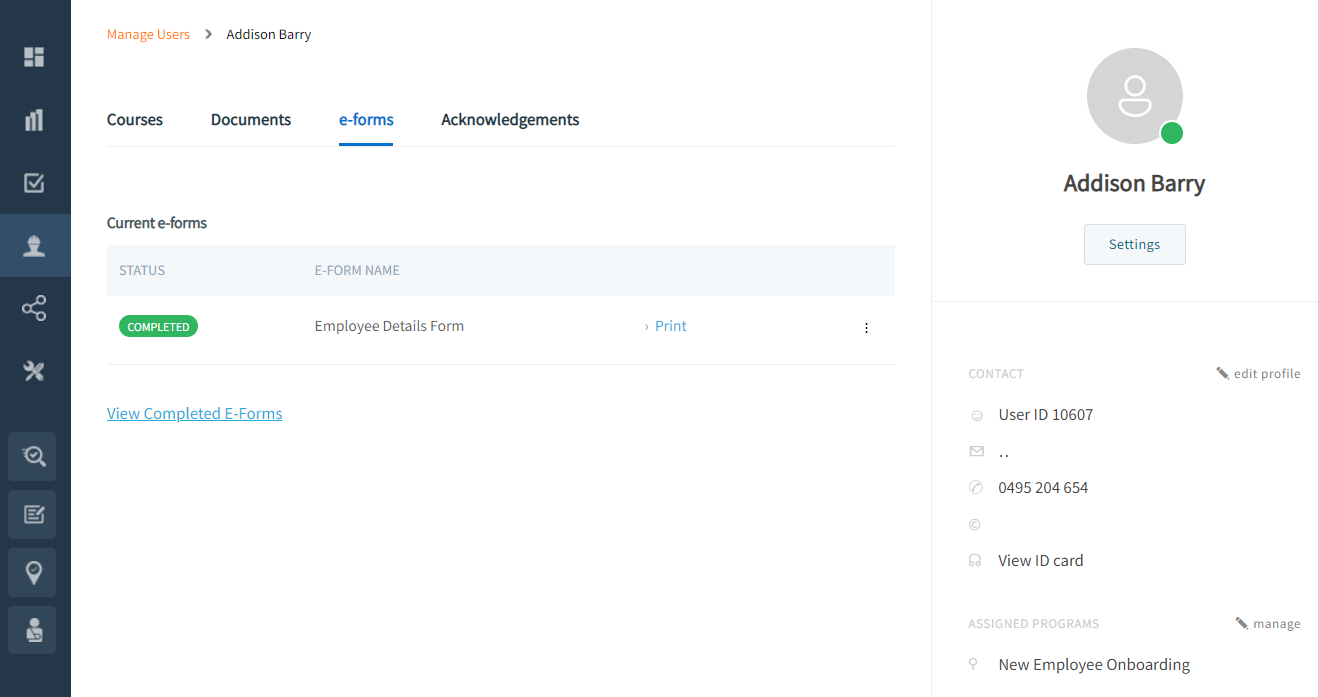Screen dimensions: 1318x697
Task: Switch to the Courses tab
Action: tap(135, 120)
